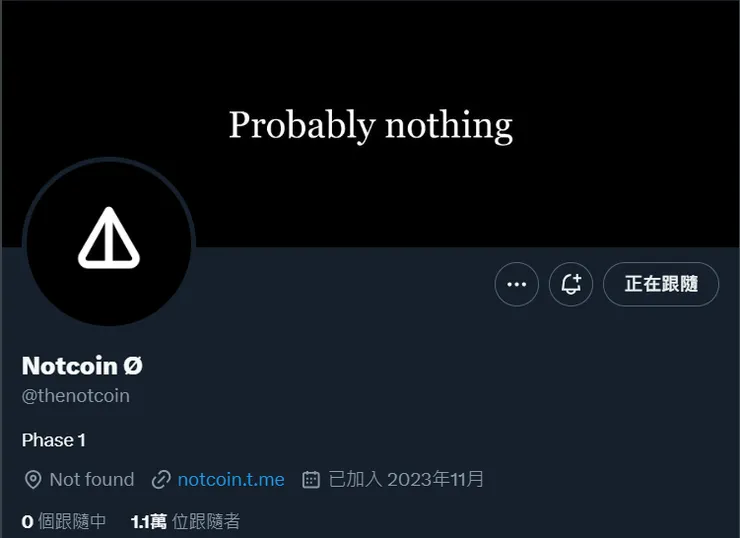The width and height of the screenshot is (740, 538).
Task: Click the calendar joined-date icon
Action: click(311, 480)
